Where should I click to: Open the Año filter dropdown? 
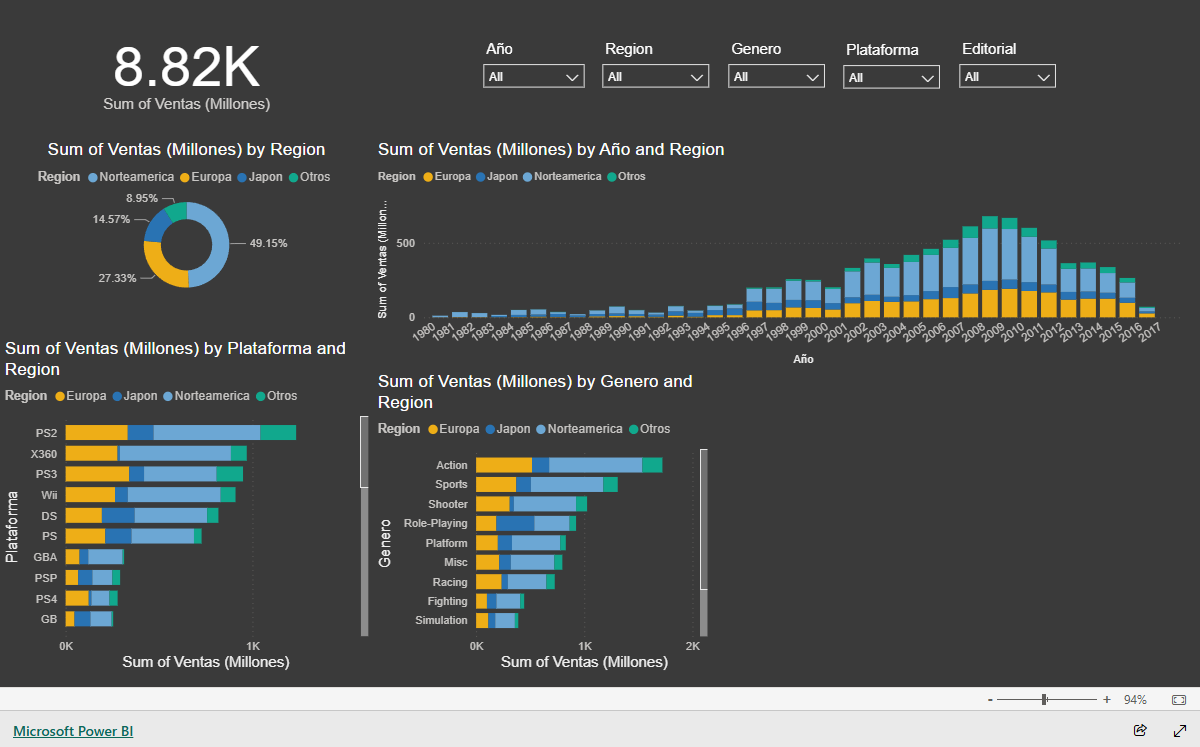point(534,76)
